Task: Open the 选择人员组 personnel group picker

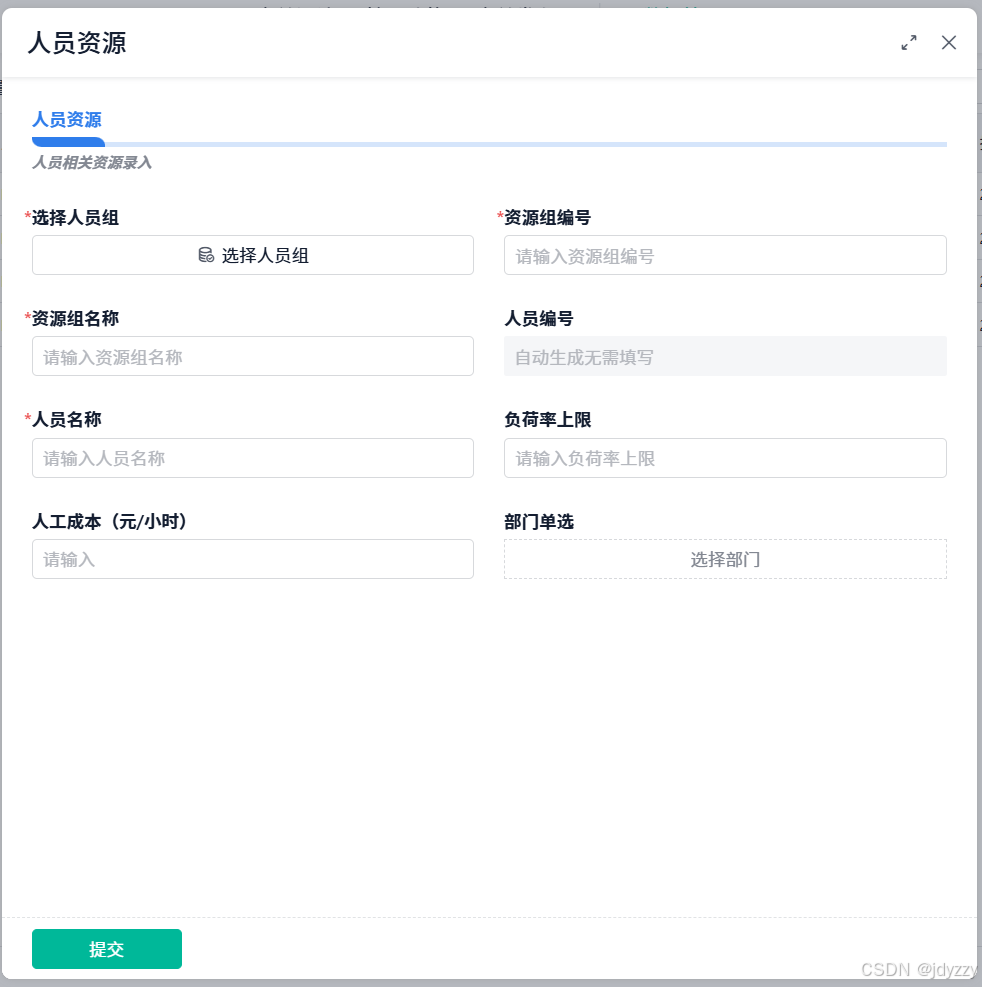Action: click(252, 255)
